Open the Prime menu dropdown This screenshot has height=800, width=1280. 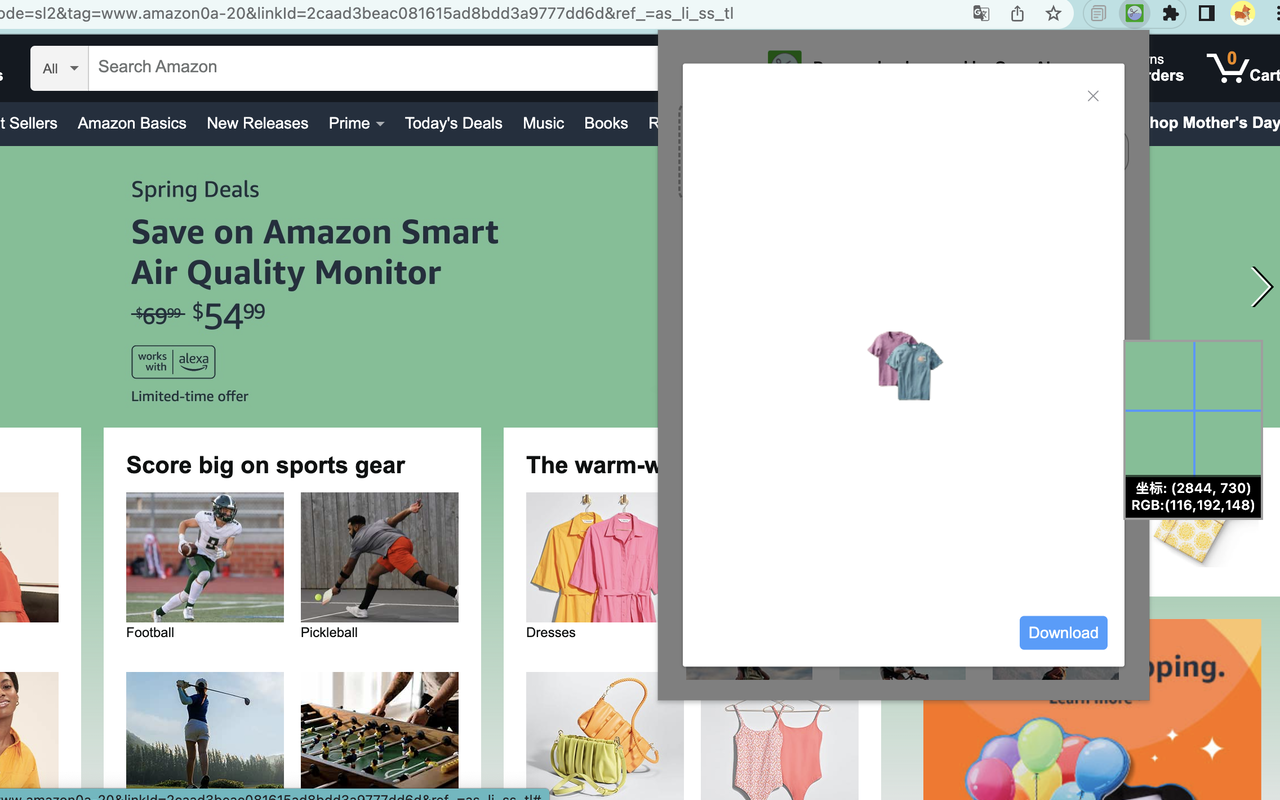click(356, 123)
